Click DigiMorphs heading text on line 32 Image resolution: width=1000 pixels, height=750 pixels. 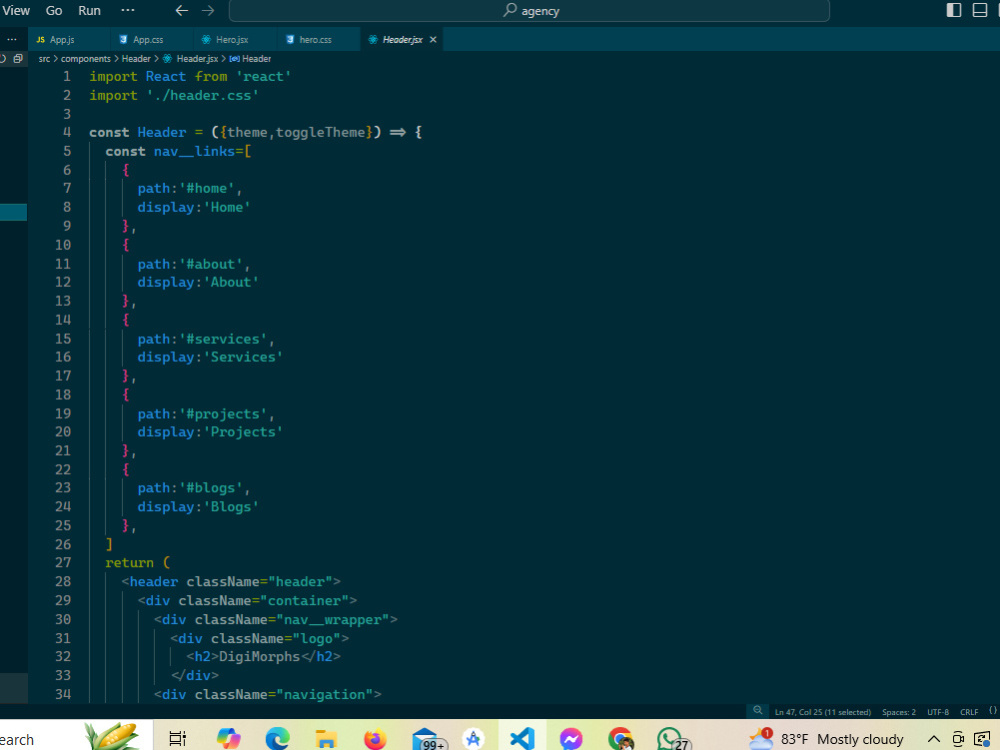coord(259,656)
